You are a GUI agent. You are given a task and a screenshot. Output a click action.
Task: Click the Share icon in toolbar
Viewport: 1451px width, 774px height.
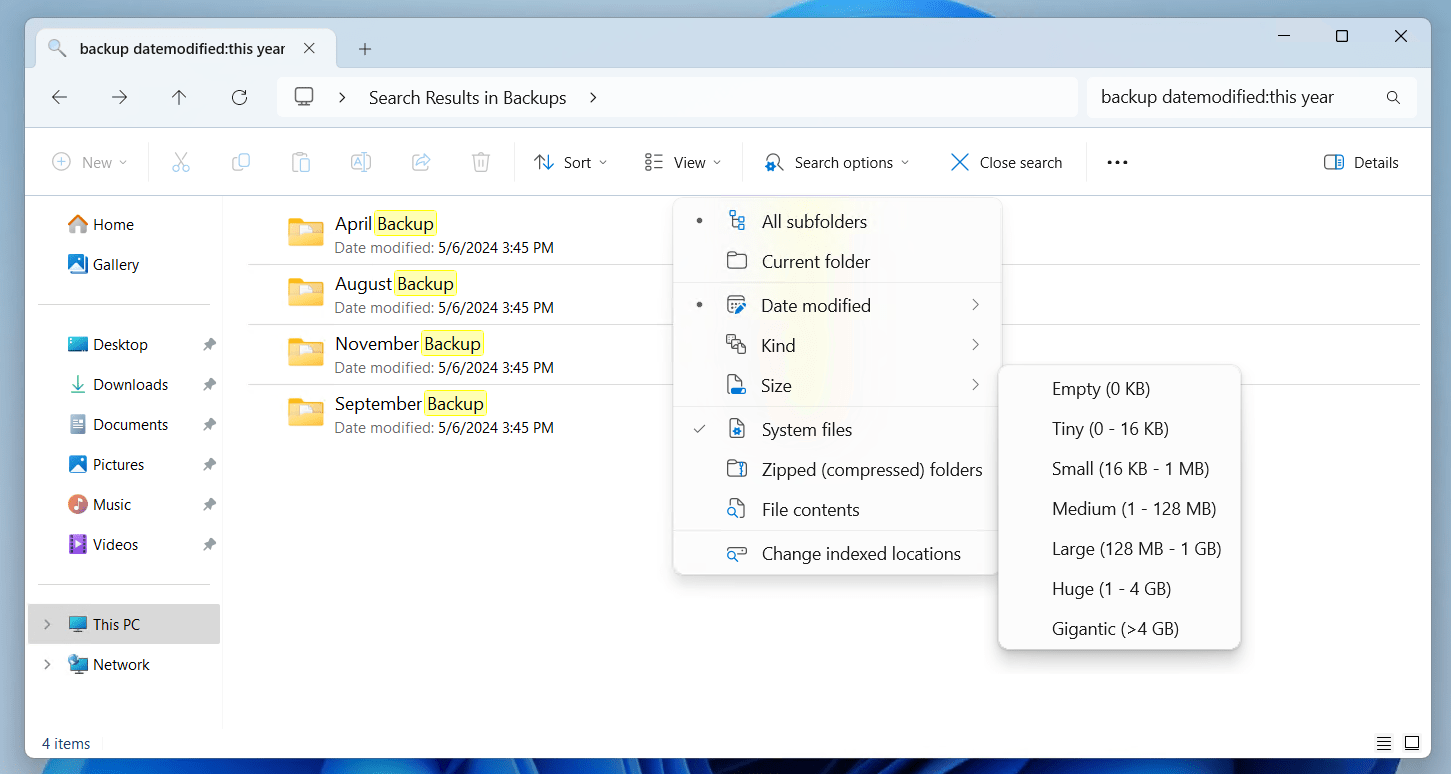pyautogui.click(x=421, y=162)
